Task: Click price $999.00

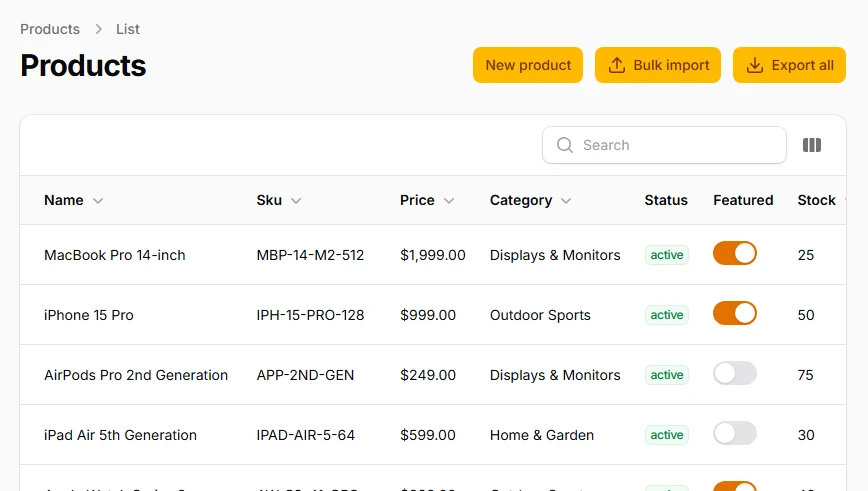Action: click(428, 315)
